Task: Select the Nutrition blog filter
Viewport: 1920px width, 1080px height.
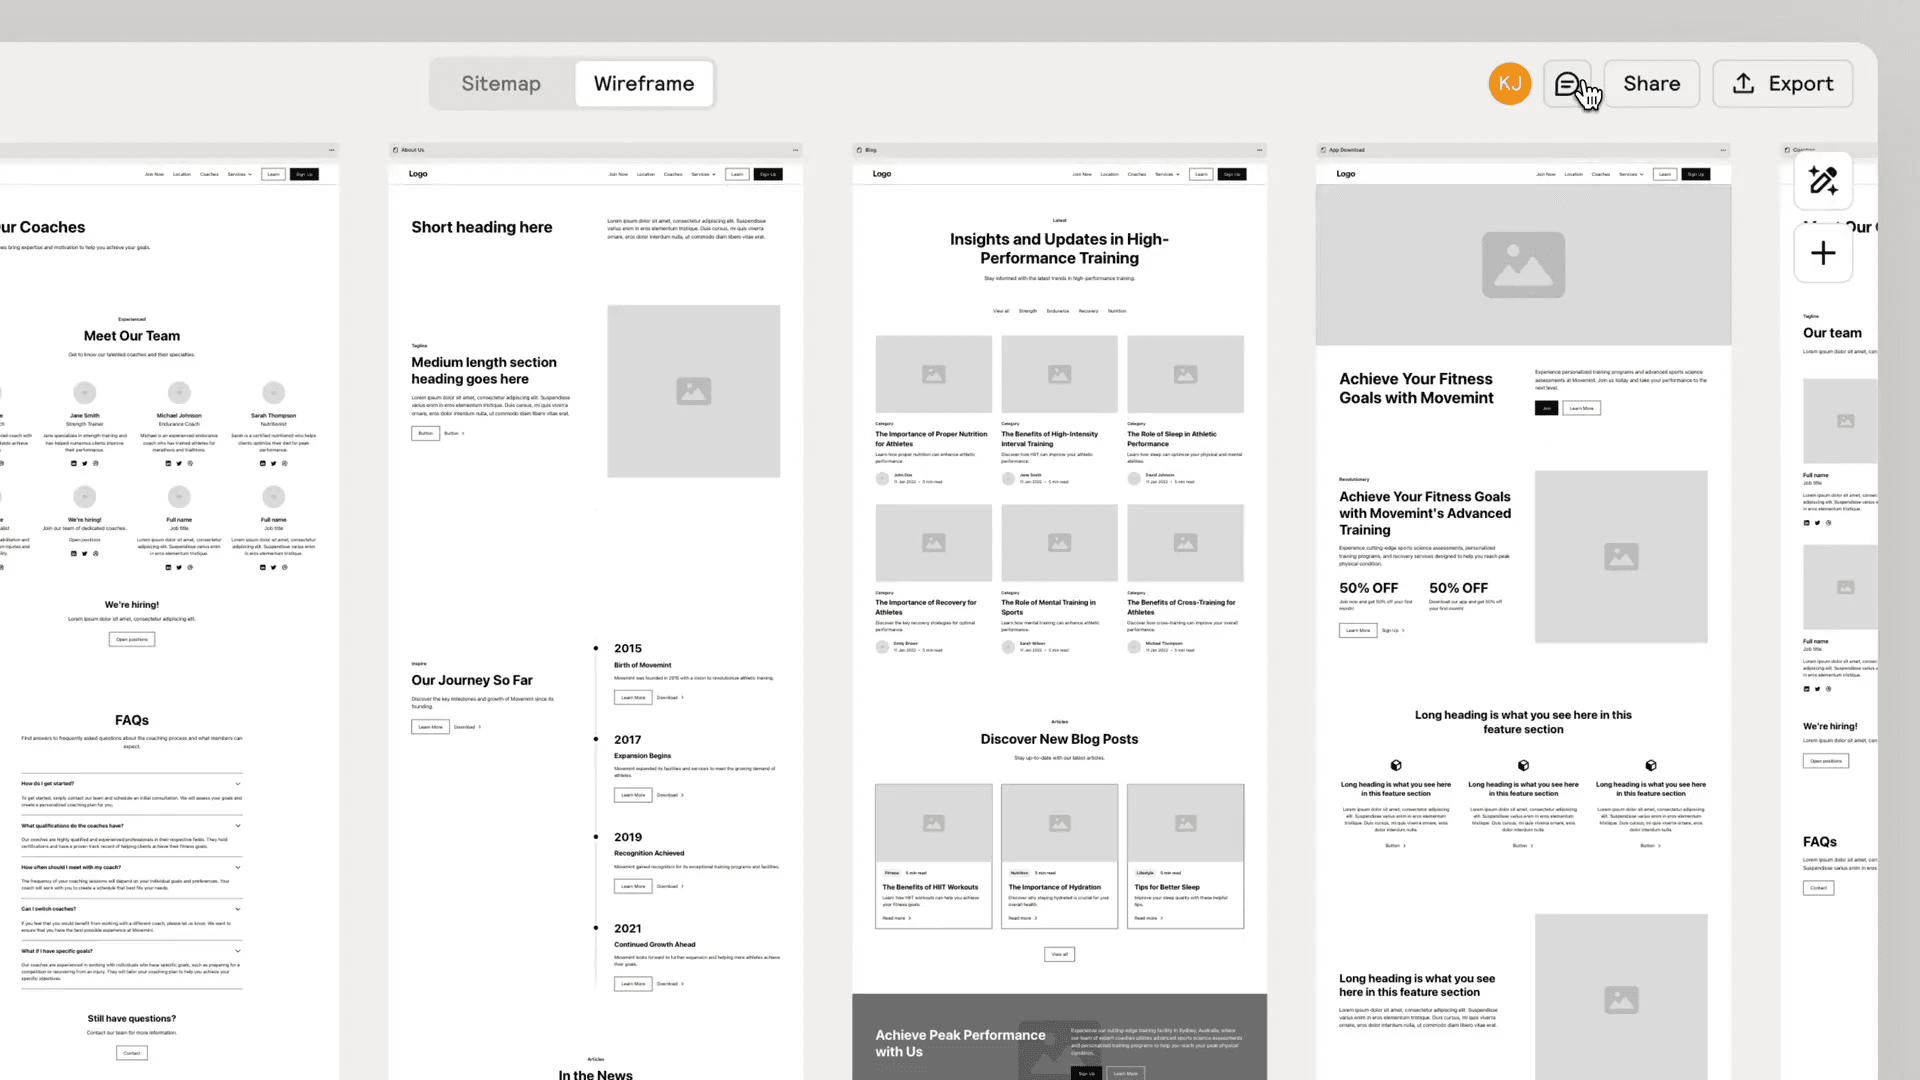Action: point(1117,311)
